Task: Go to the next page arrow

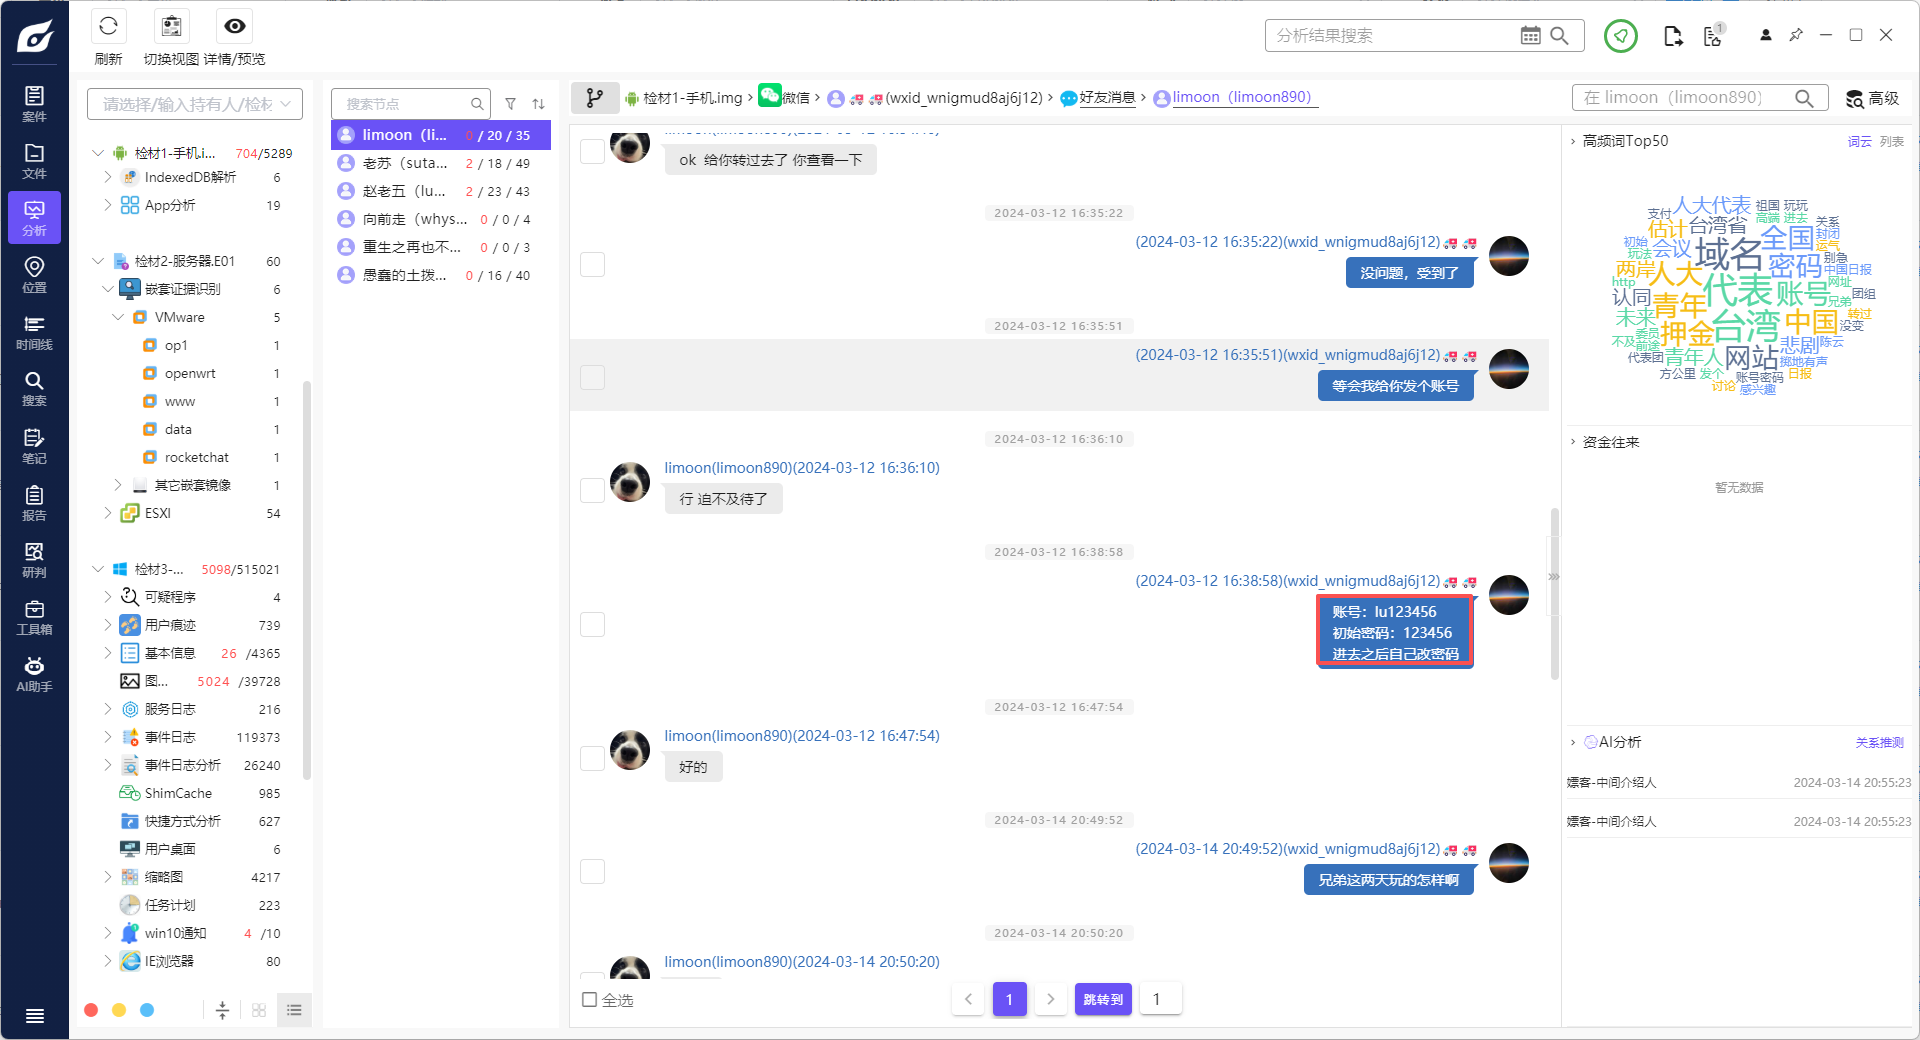Action: tap(1050, 999)
